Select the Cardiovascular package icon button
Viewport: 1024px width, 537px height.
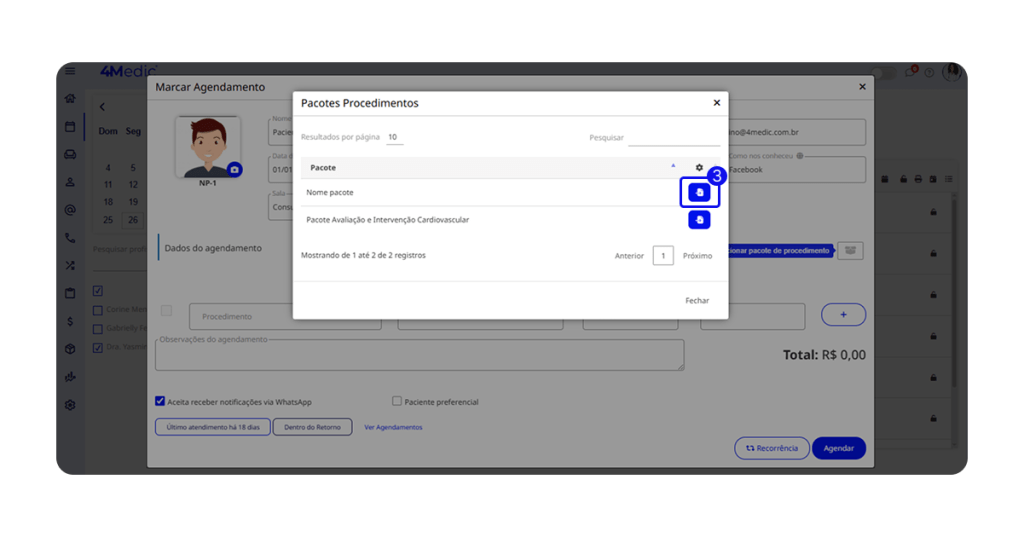tap(699, 220)
